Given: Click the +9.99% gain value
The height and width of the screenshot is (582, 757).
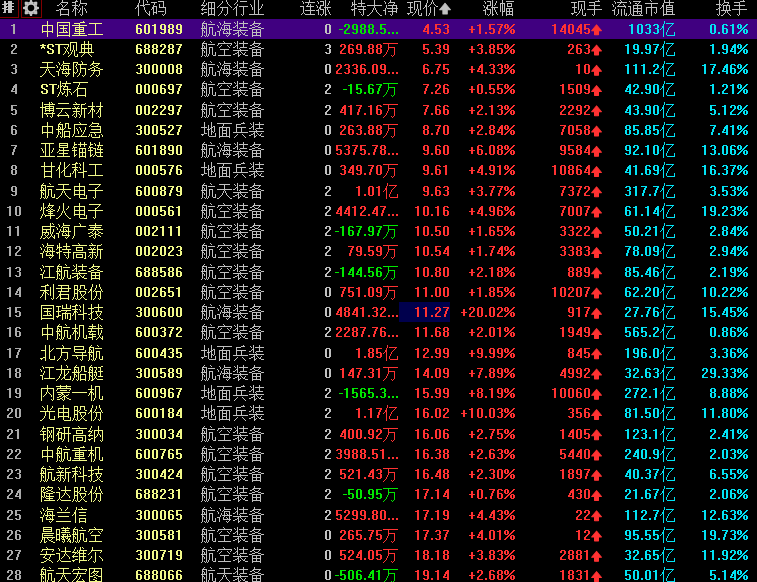Looking at the screenshot, I should tap(491, 354).
